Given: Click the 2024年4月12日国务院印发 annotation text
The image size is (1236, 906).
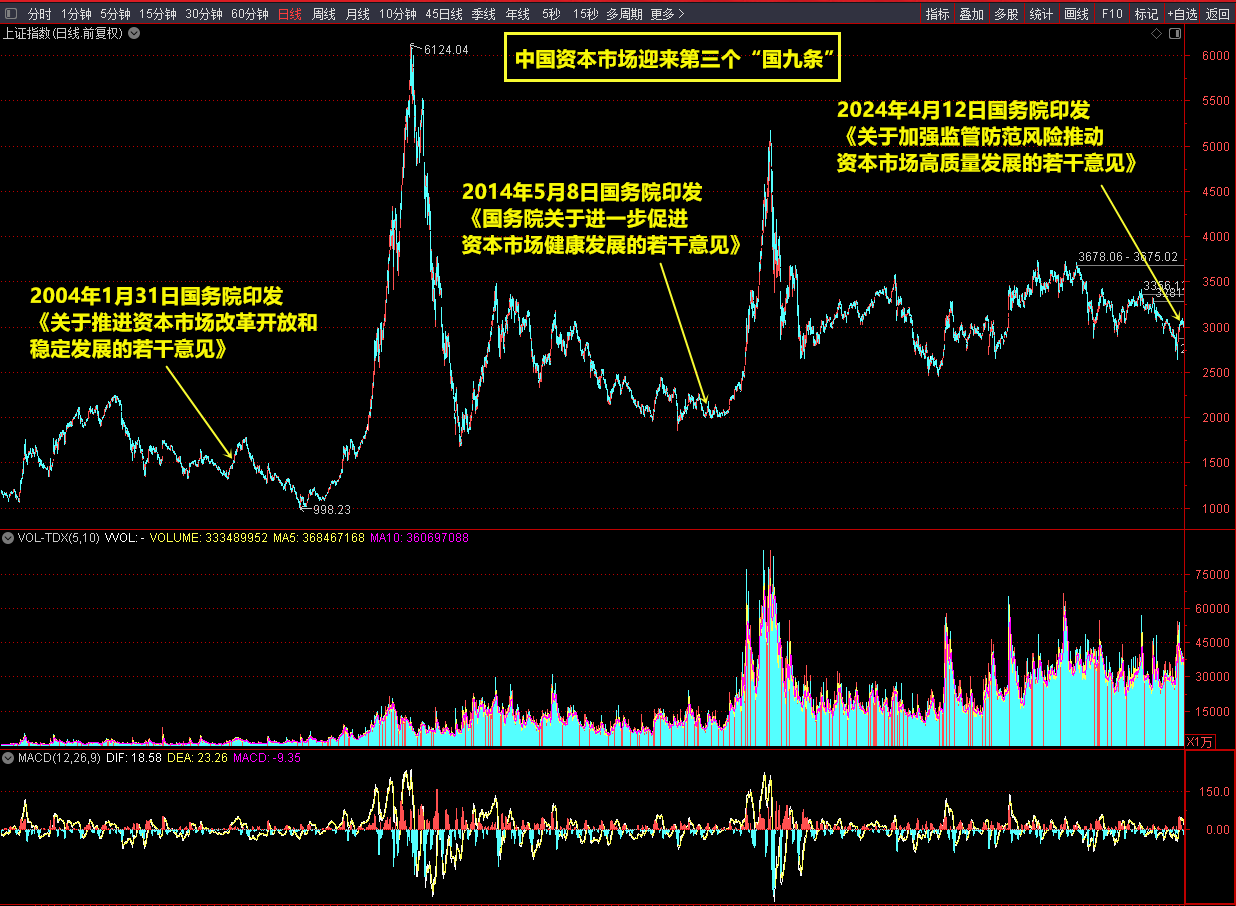Looking at the screenshot, I should [963, 109].
